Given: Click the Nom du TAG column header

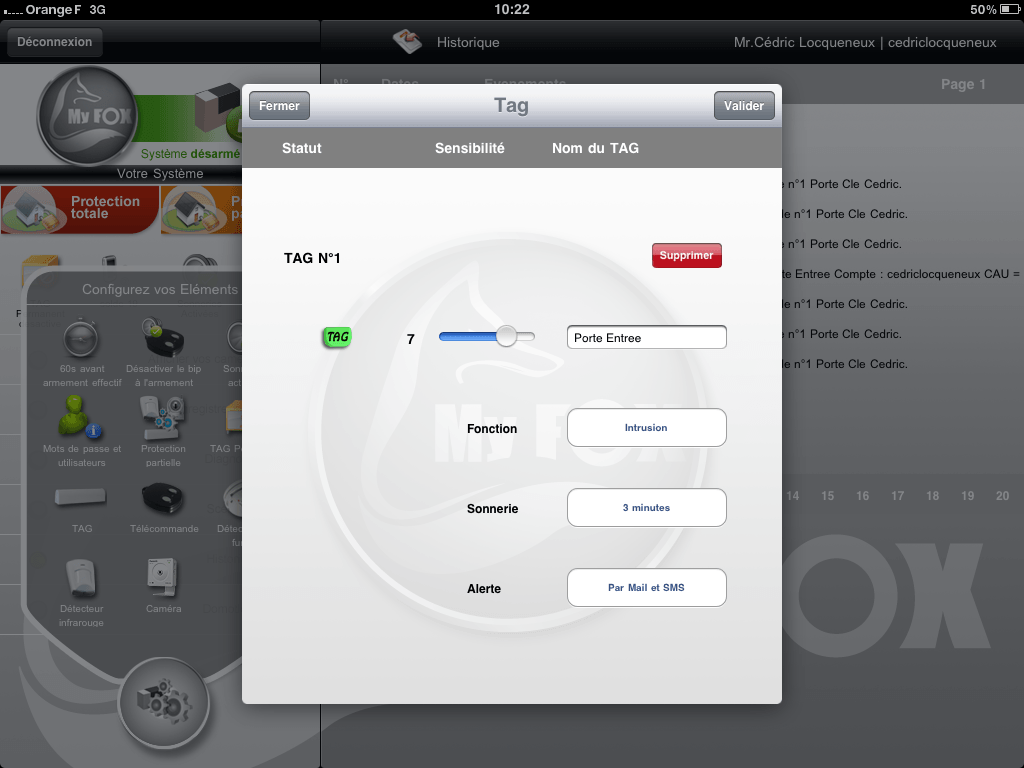Looking at the screenshot, I should [596, 148].
